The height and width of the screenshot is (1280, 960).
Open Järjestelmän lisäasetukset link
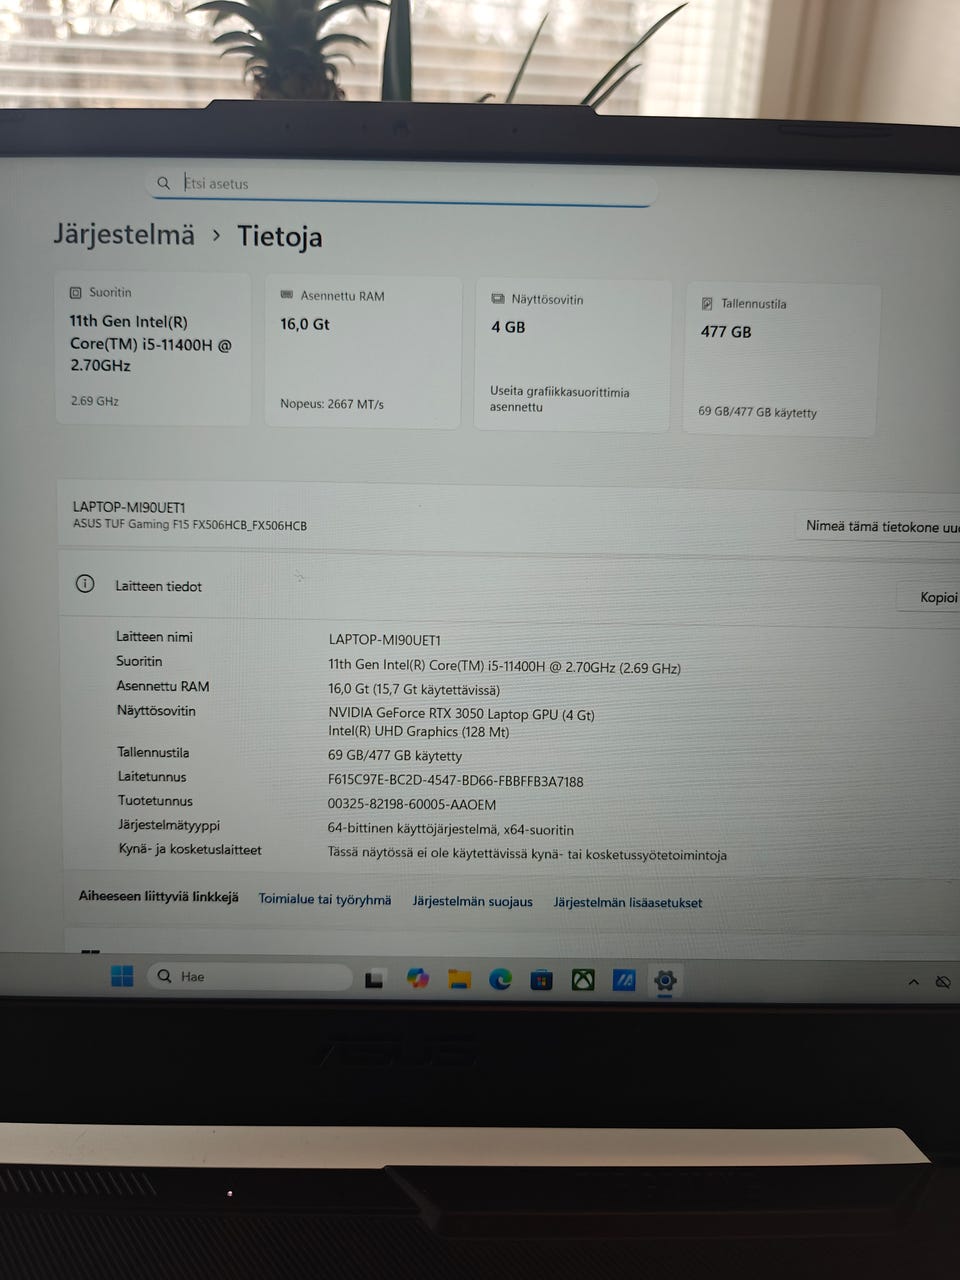tap(628, 902)
